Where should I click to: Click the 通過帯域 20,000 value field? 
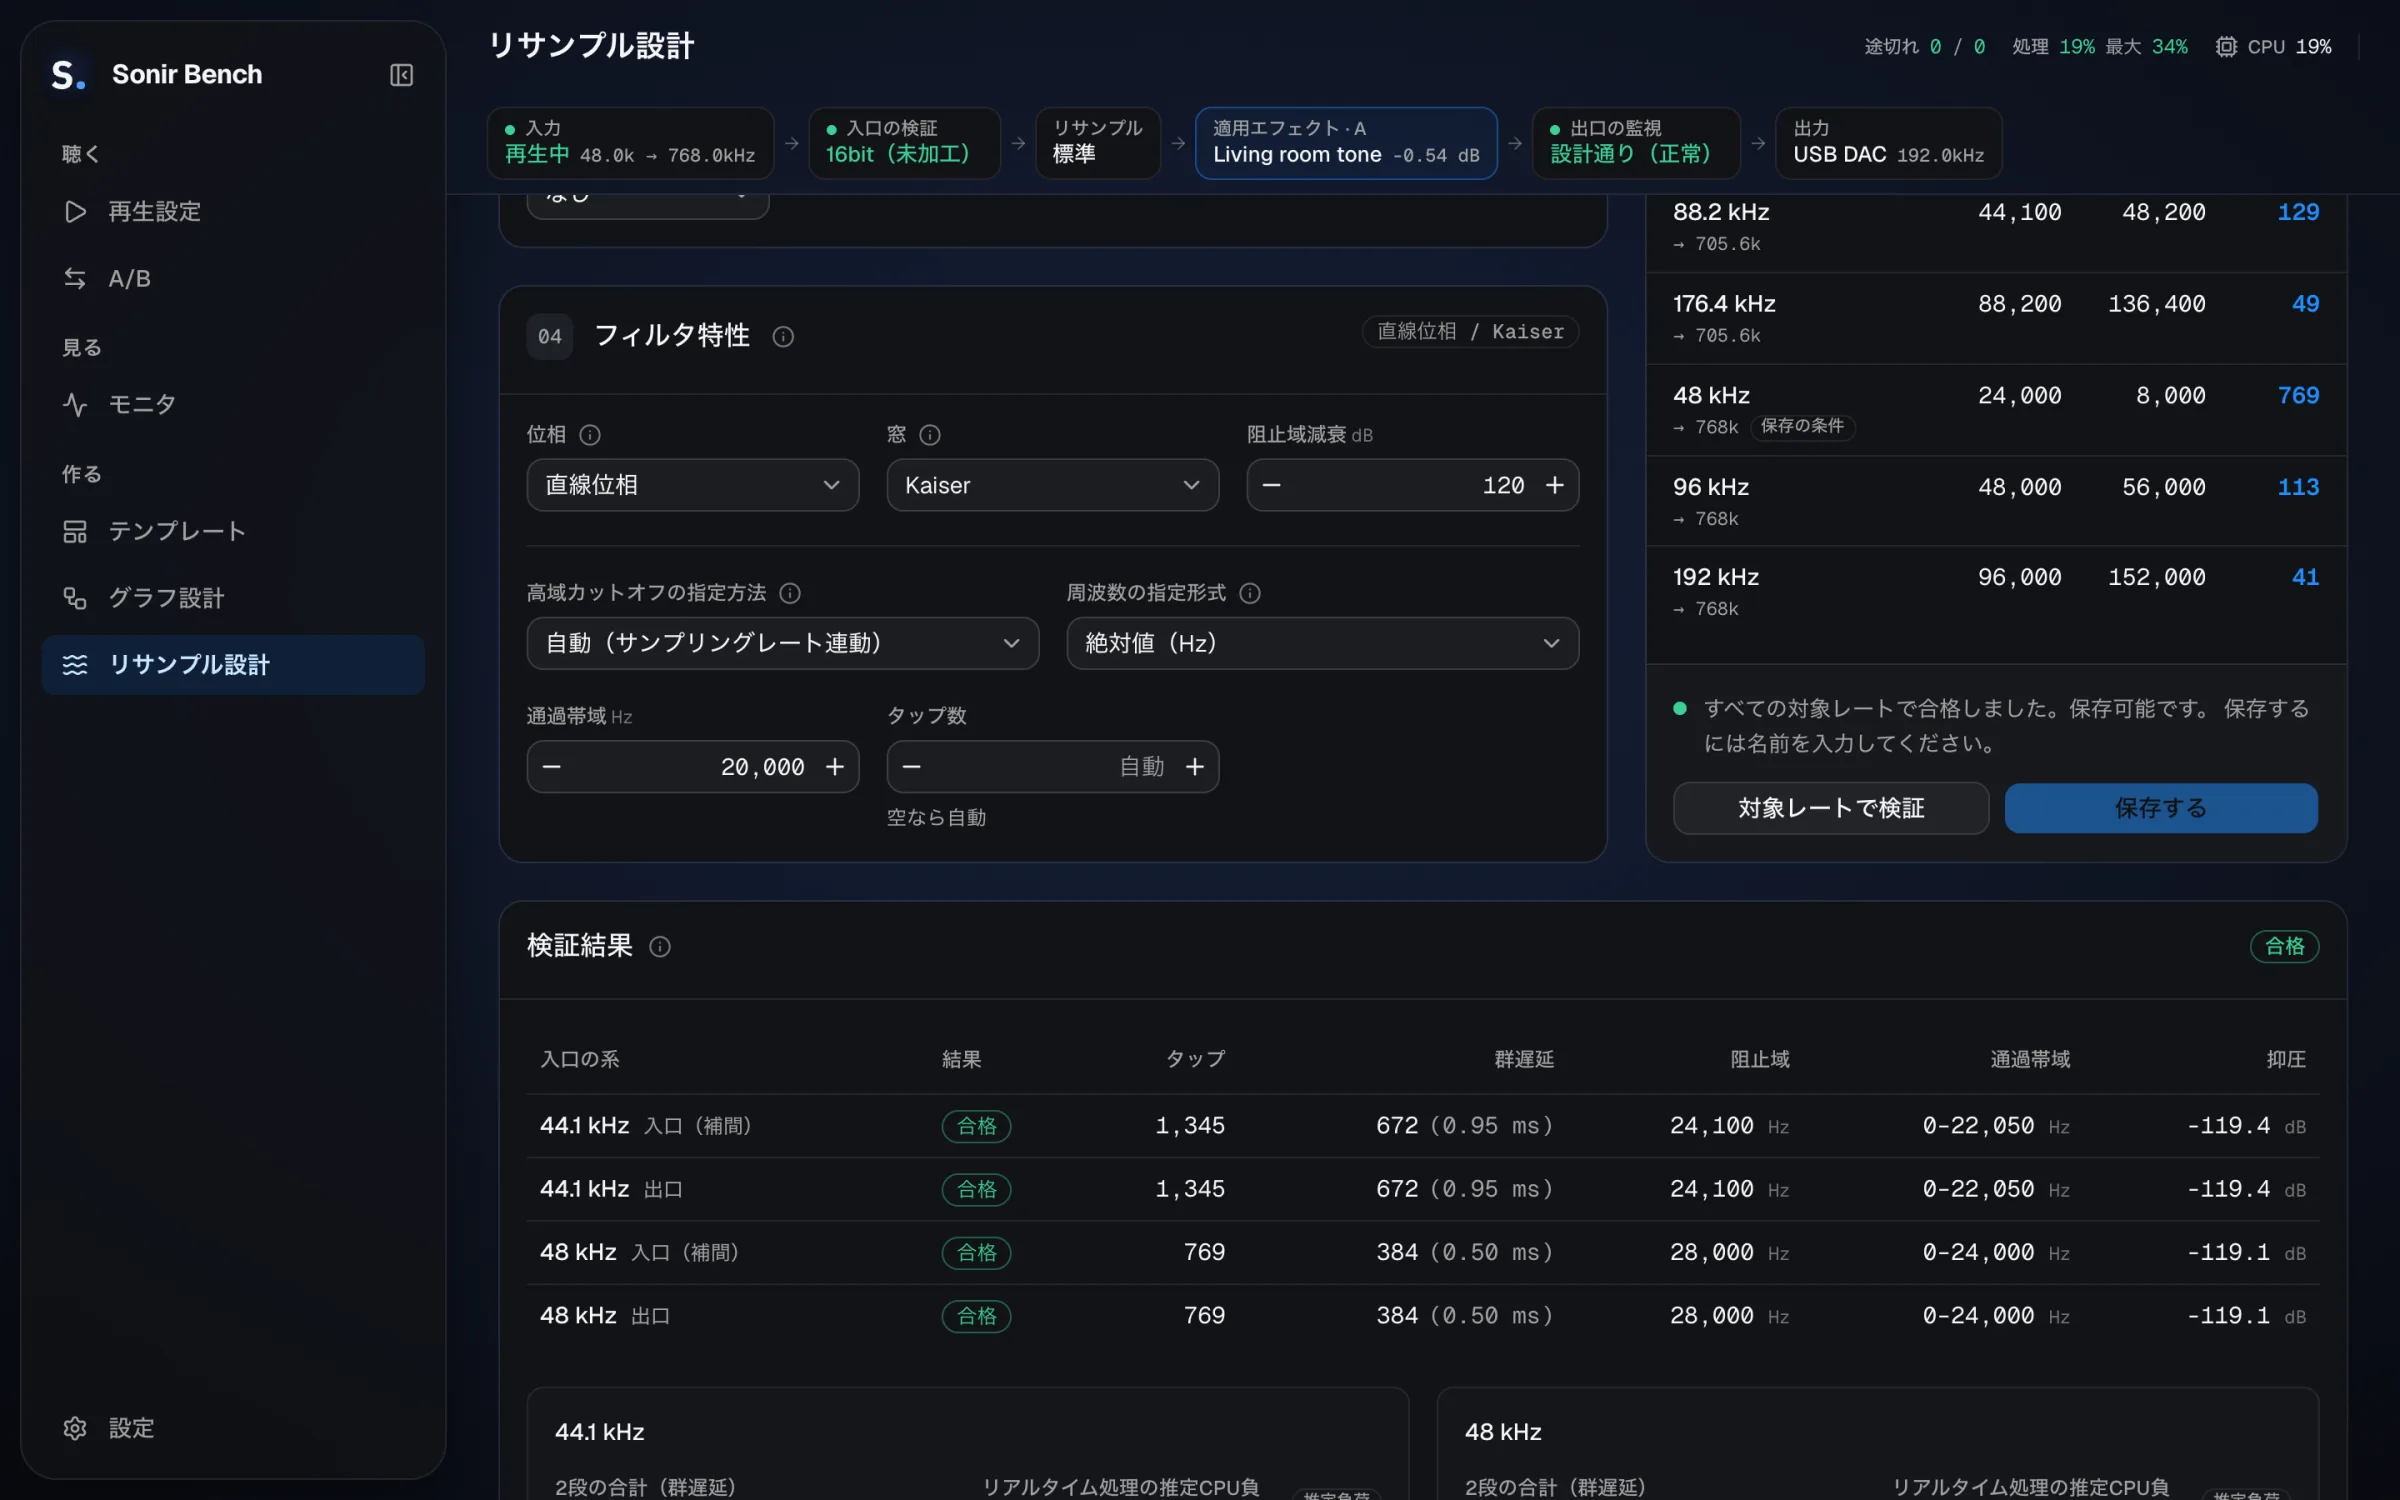point(693,767)
